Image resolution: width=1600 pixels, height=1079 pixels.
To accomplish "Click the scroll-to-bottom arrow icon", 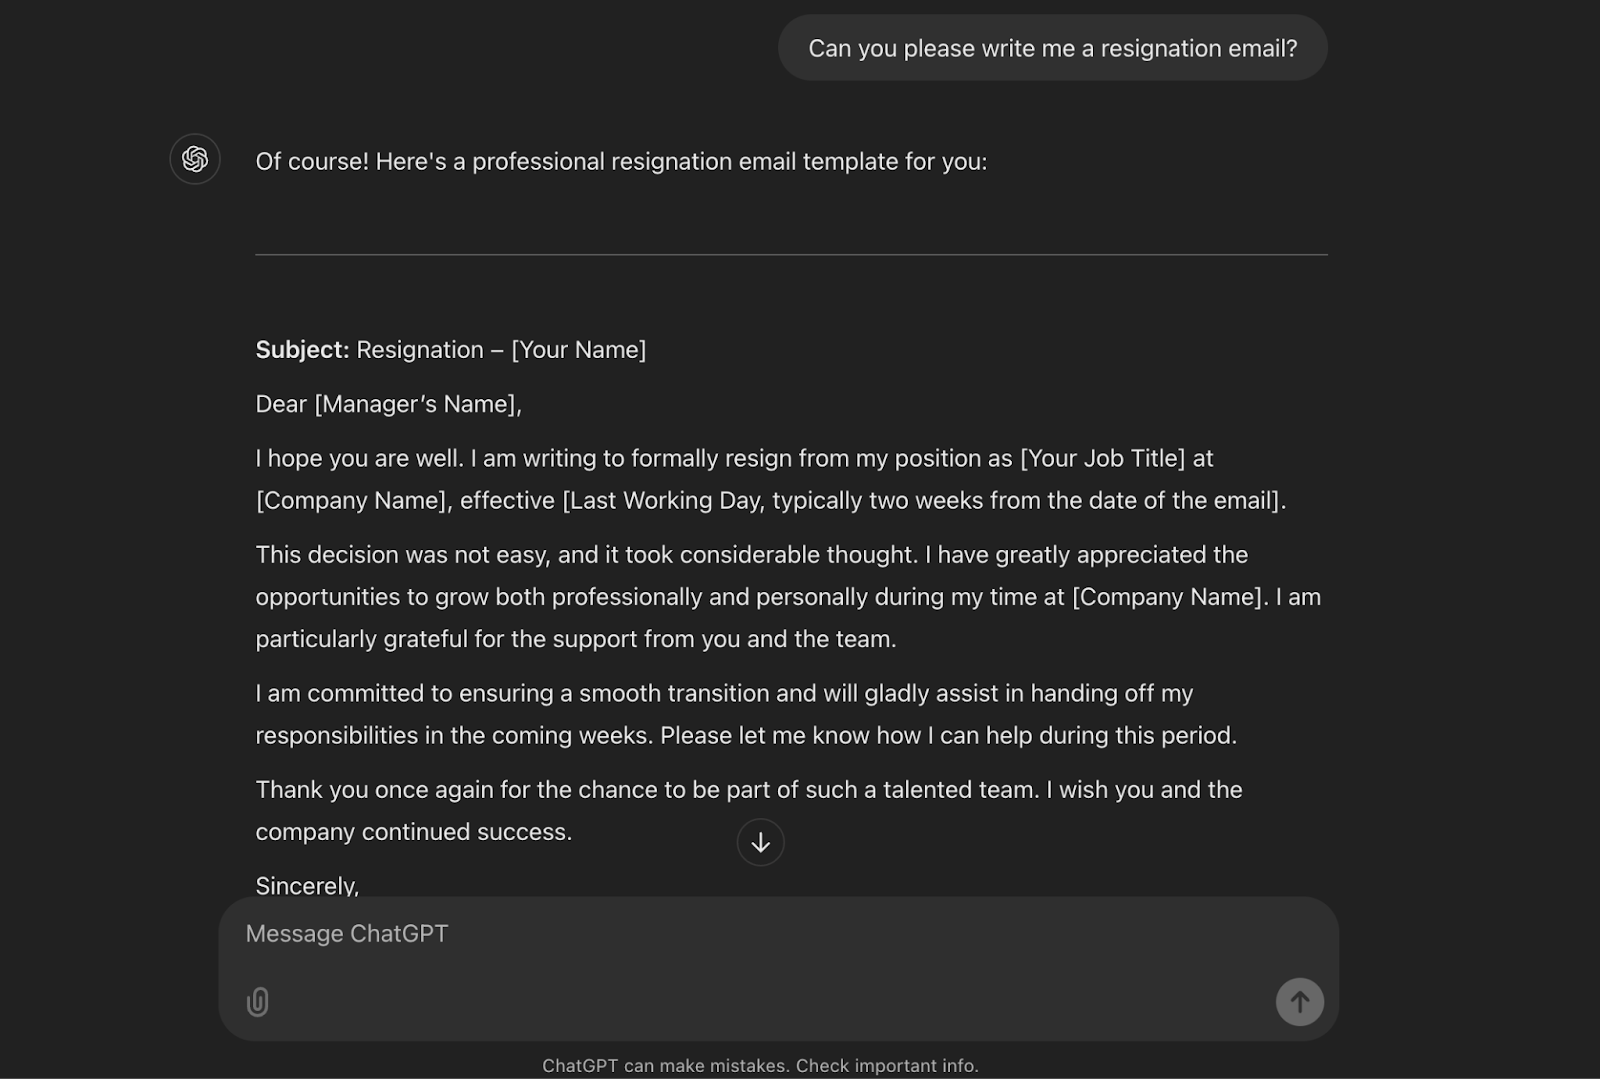I will point(760,842).
